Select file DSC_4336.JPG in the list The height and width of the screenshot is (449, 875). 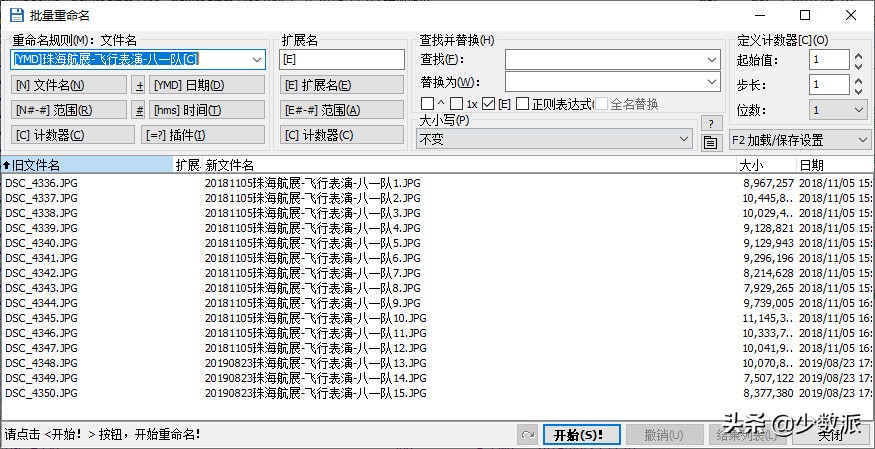[x=42, y=183]
